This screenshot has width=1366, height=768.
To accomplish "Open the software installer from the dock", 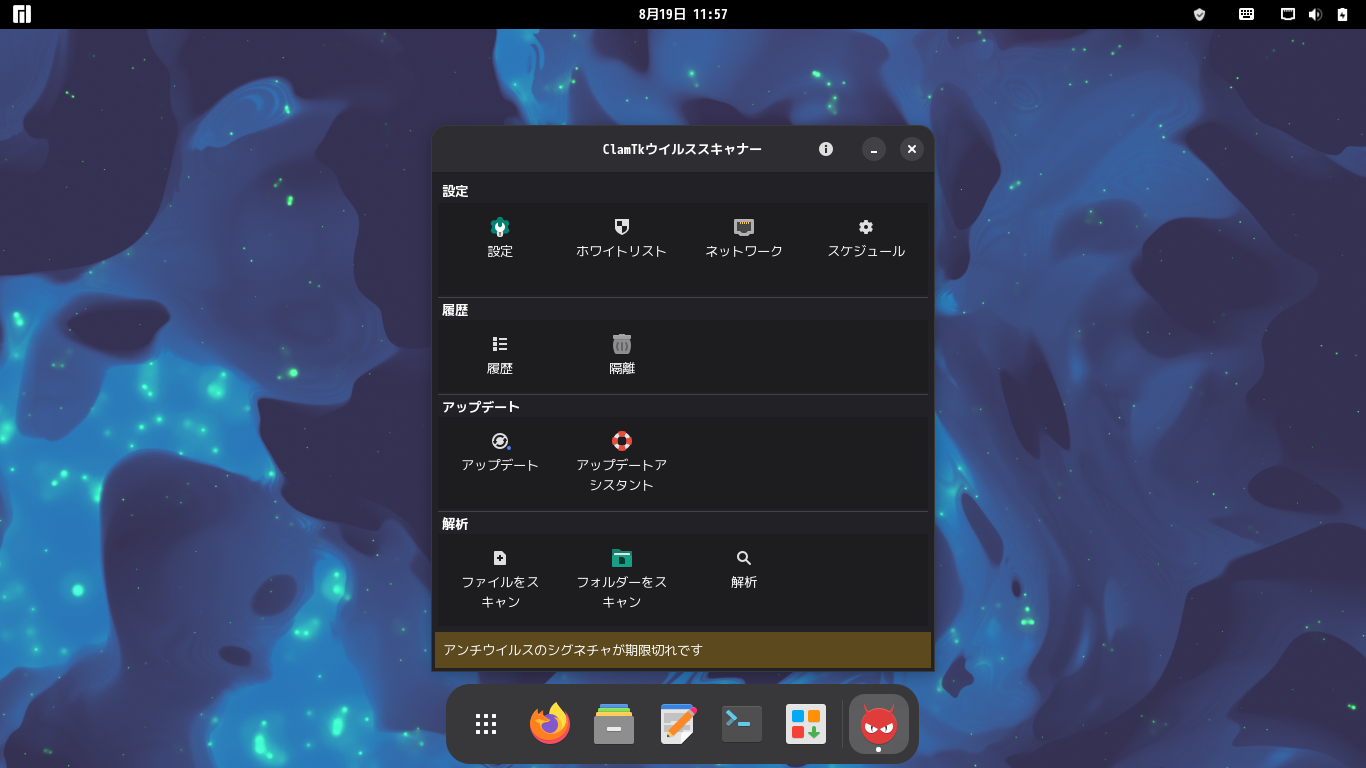I will (x=806, y=724).
